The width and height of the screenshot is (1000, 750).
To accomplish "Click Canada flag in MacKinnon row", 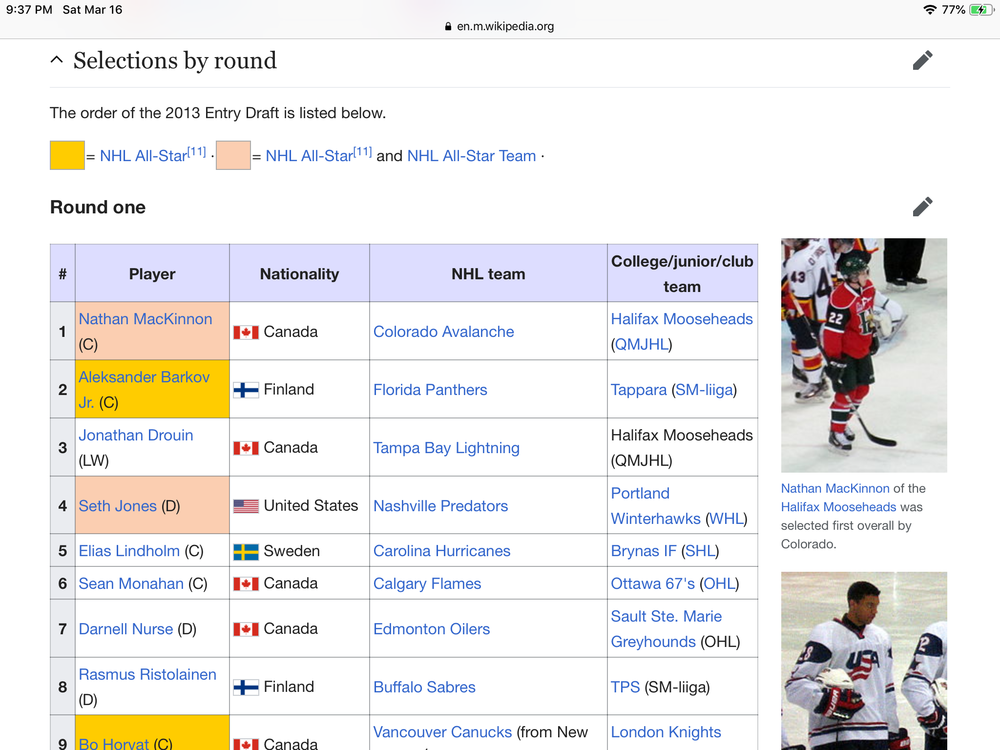I will pos(246,332).
